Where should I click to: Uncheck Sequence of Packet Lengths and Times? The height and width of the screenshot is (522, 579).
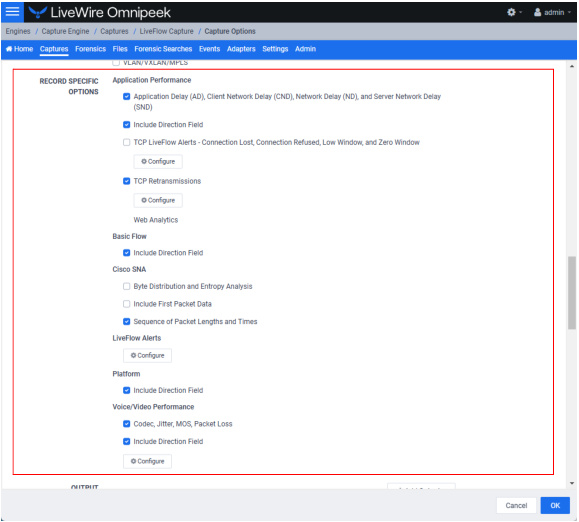[126, 322]
